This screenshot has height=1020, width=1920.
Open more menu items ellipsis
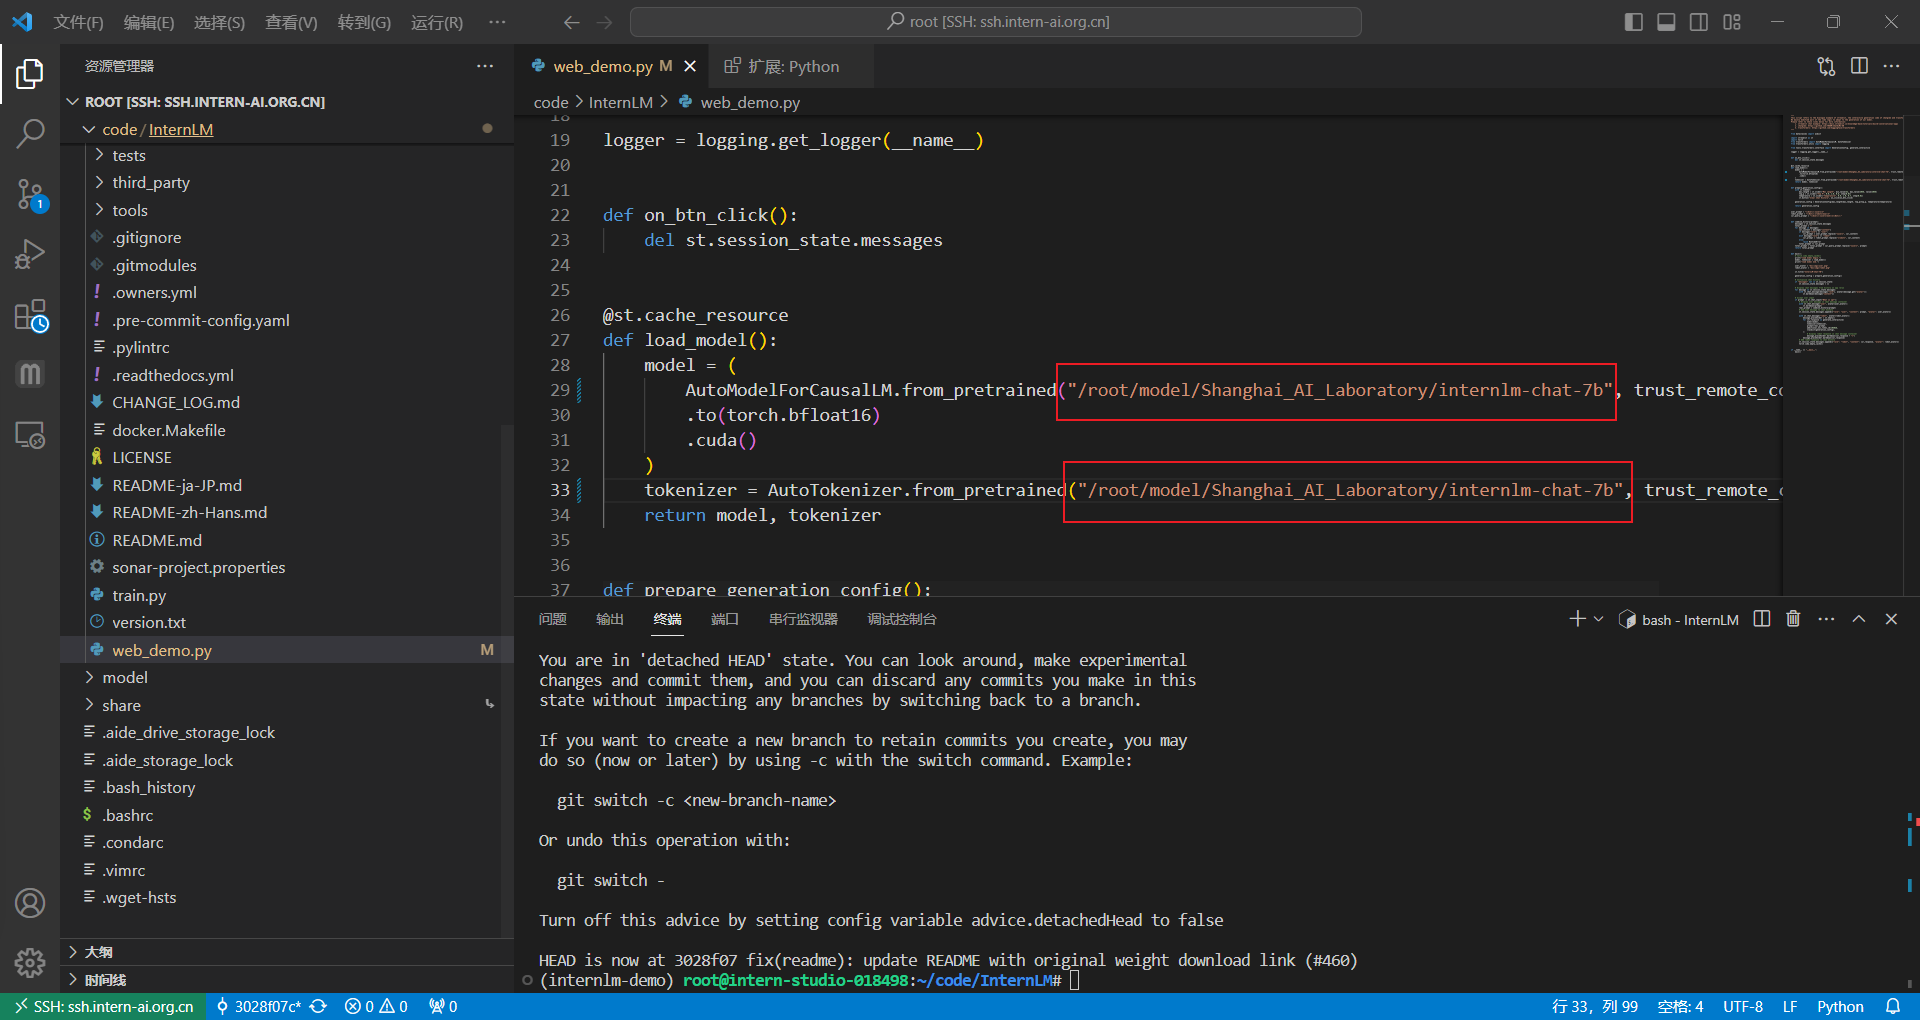point(497,22)
